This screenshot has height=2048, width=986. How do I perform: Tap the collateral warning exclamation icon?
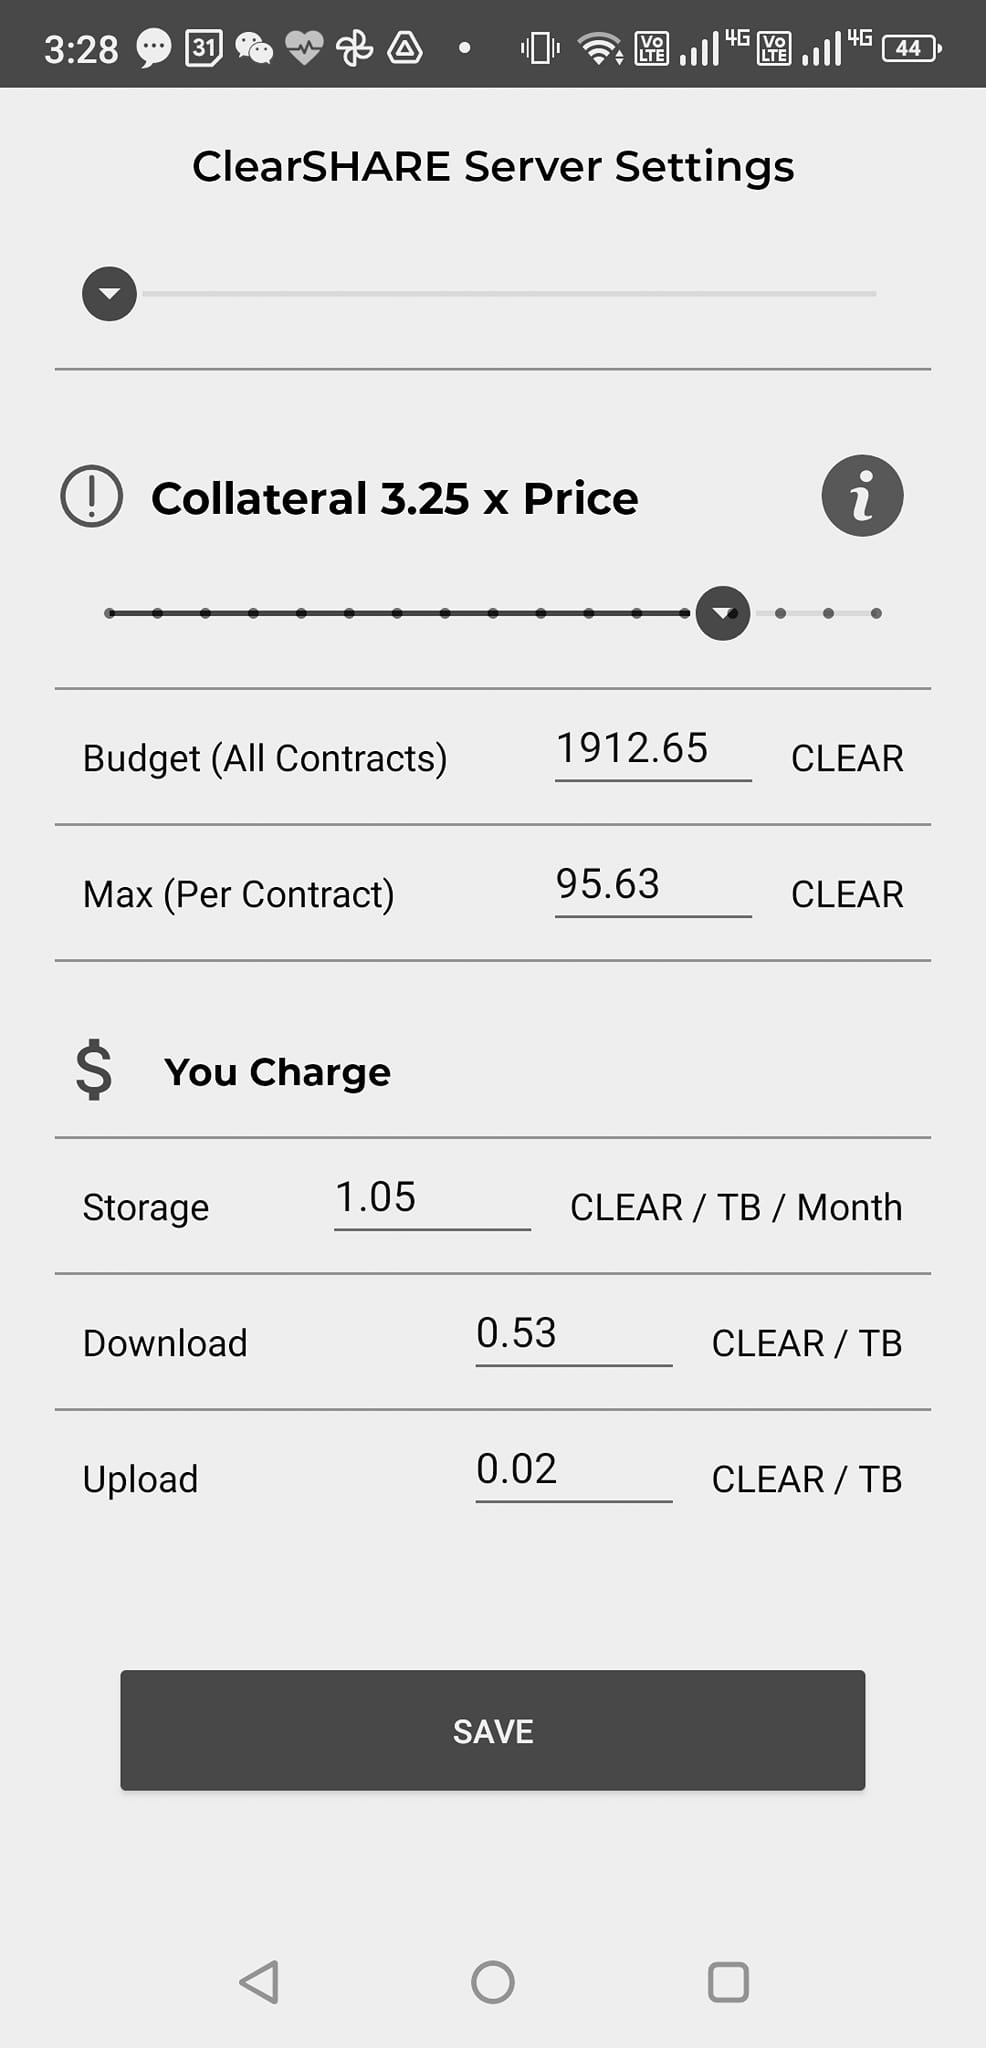pos(92,497)
